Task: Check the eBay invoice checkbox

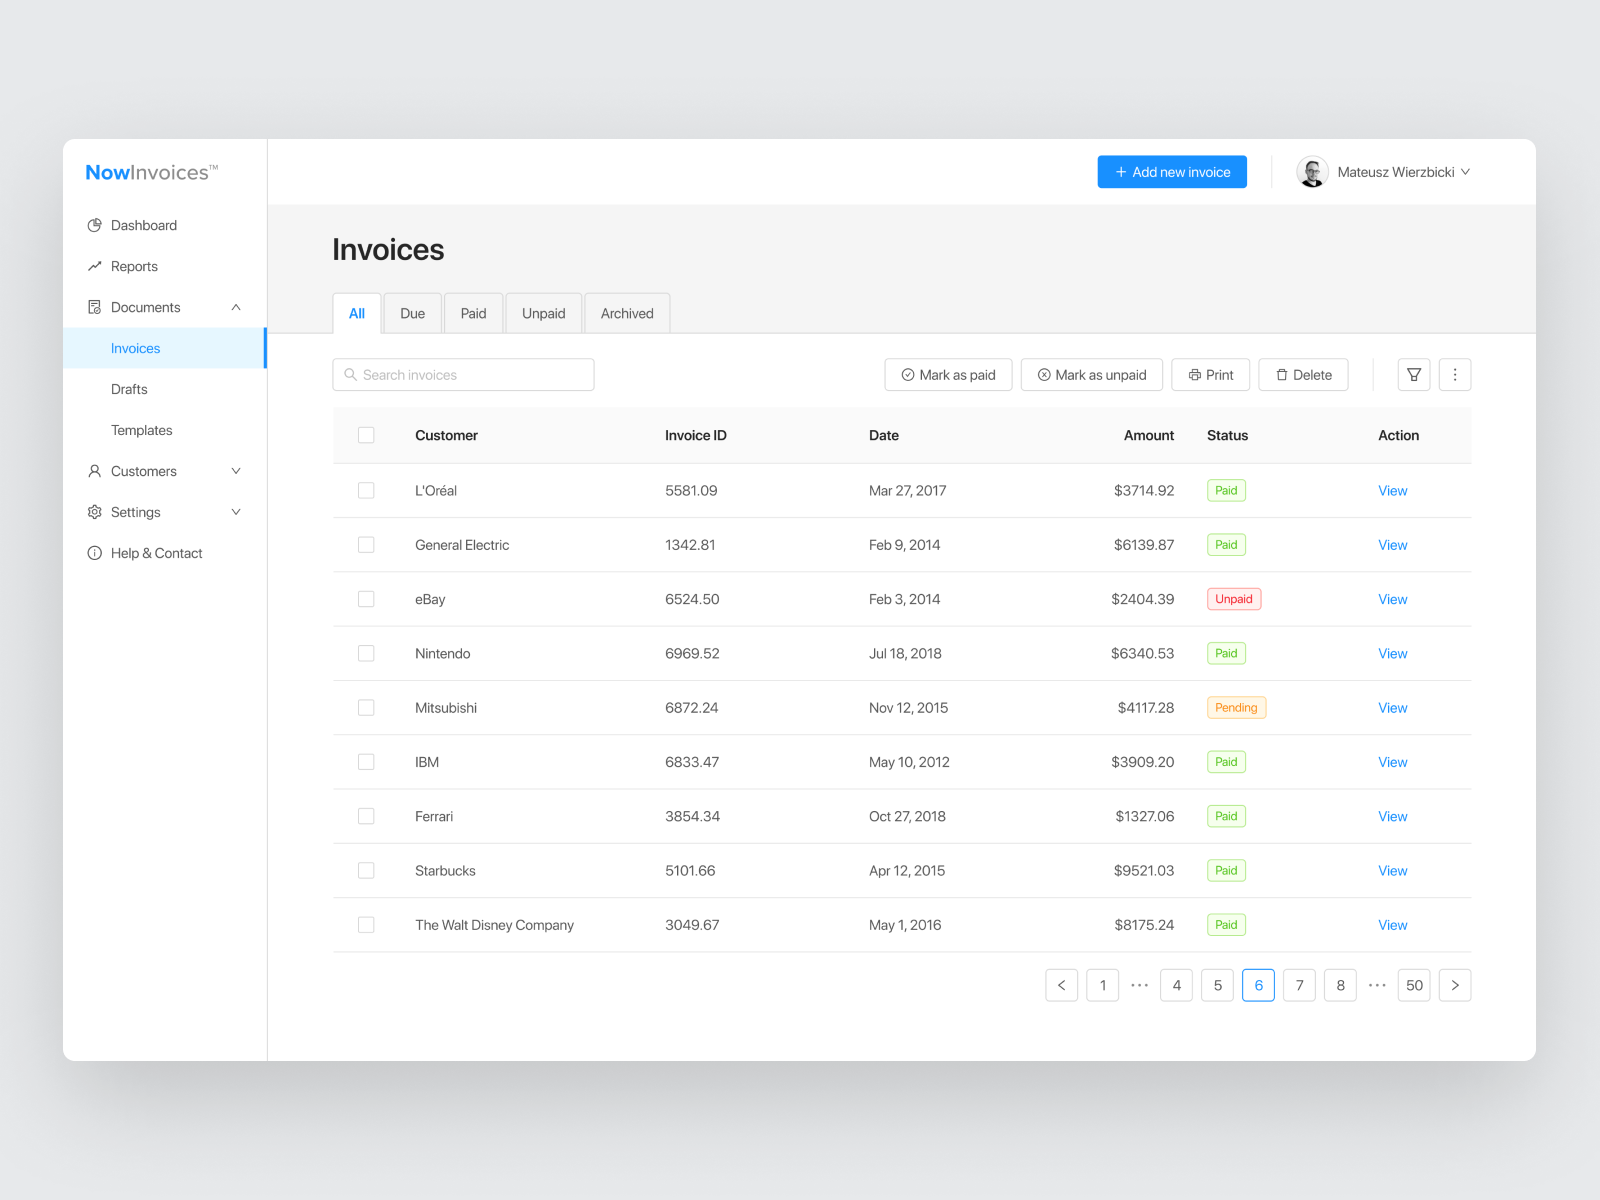Action: (x=366, y=598)
